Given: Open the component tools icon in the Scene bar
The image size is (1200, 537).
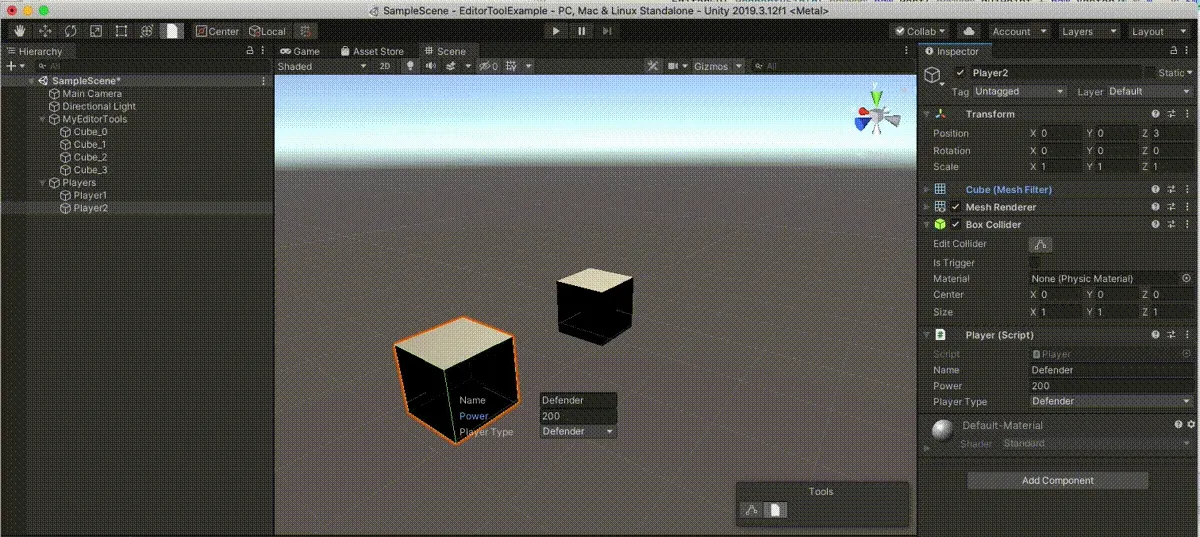Looking at the screenshot, I should [x=652, y=66].
